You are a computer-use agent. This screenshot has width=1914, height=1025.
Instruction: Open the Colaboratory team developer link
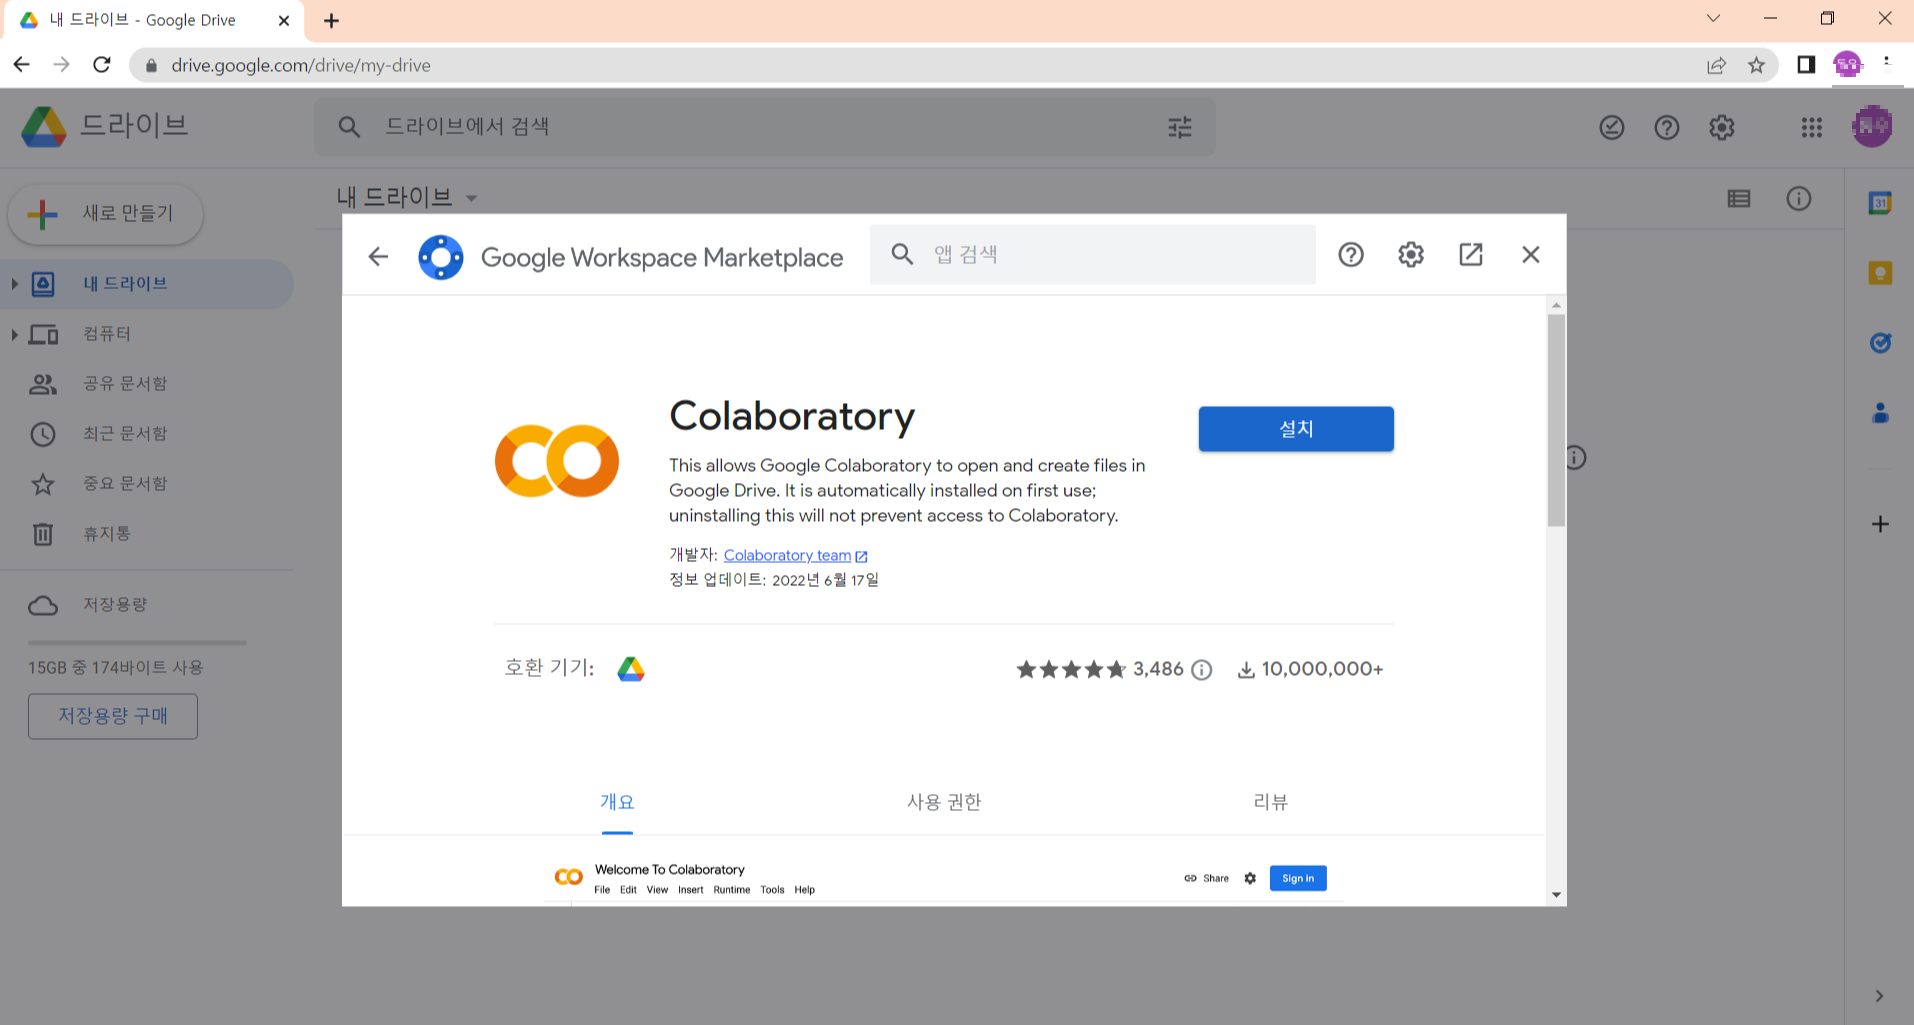point(795,555)
